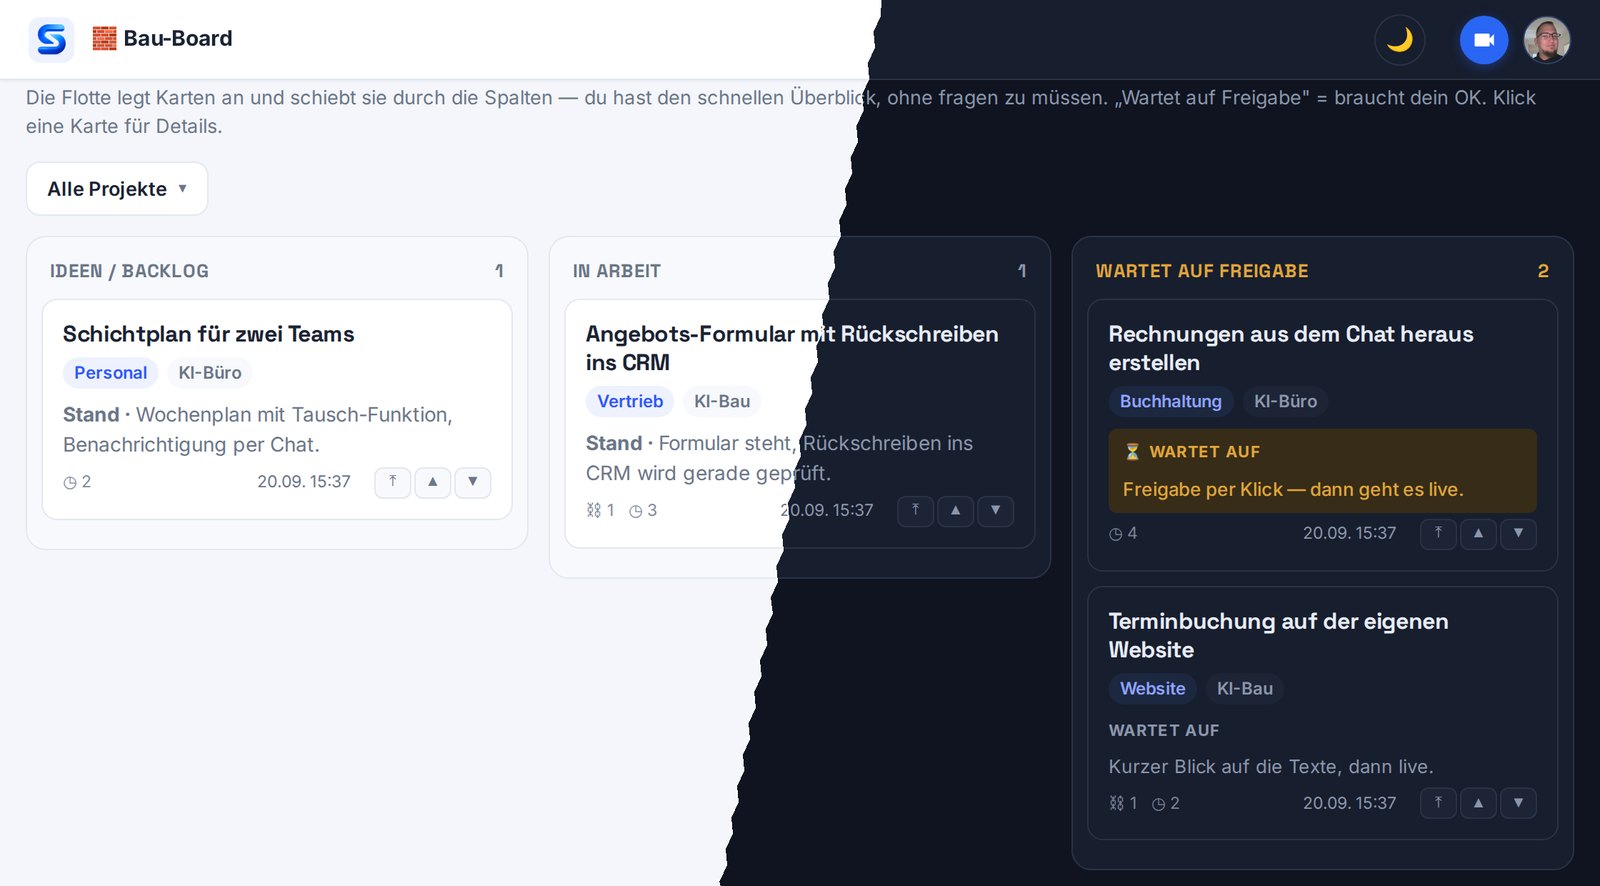The width and height of the screenshot is (1600, 886).
Task: Move Rechnungen card up
Action: [1479, 534]
